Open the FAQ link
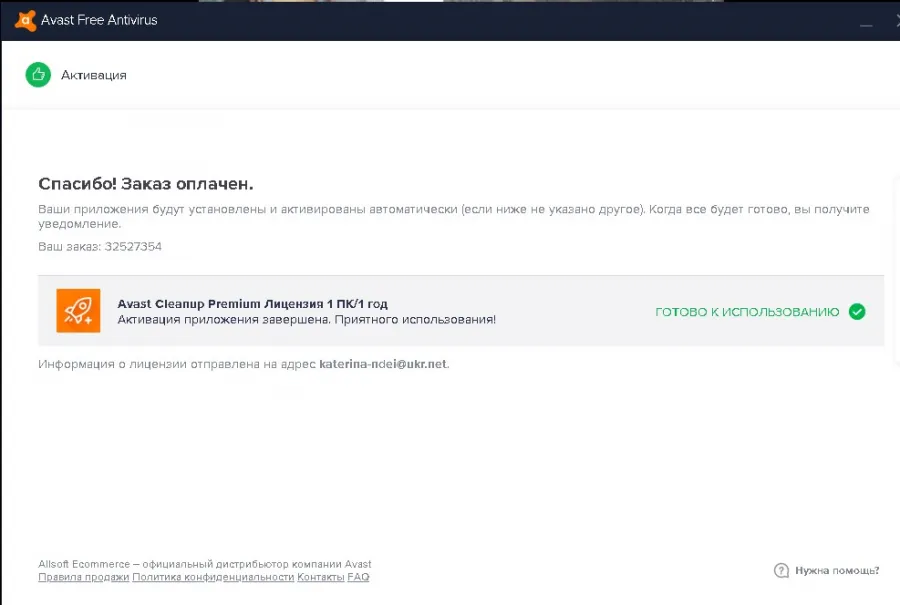 (358, 577)
